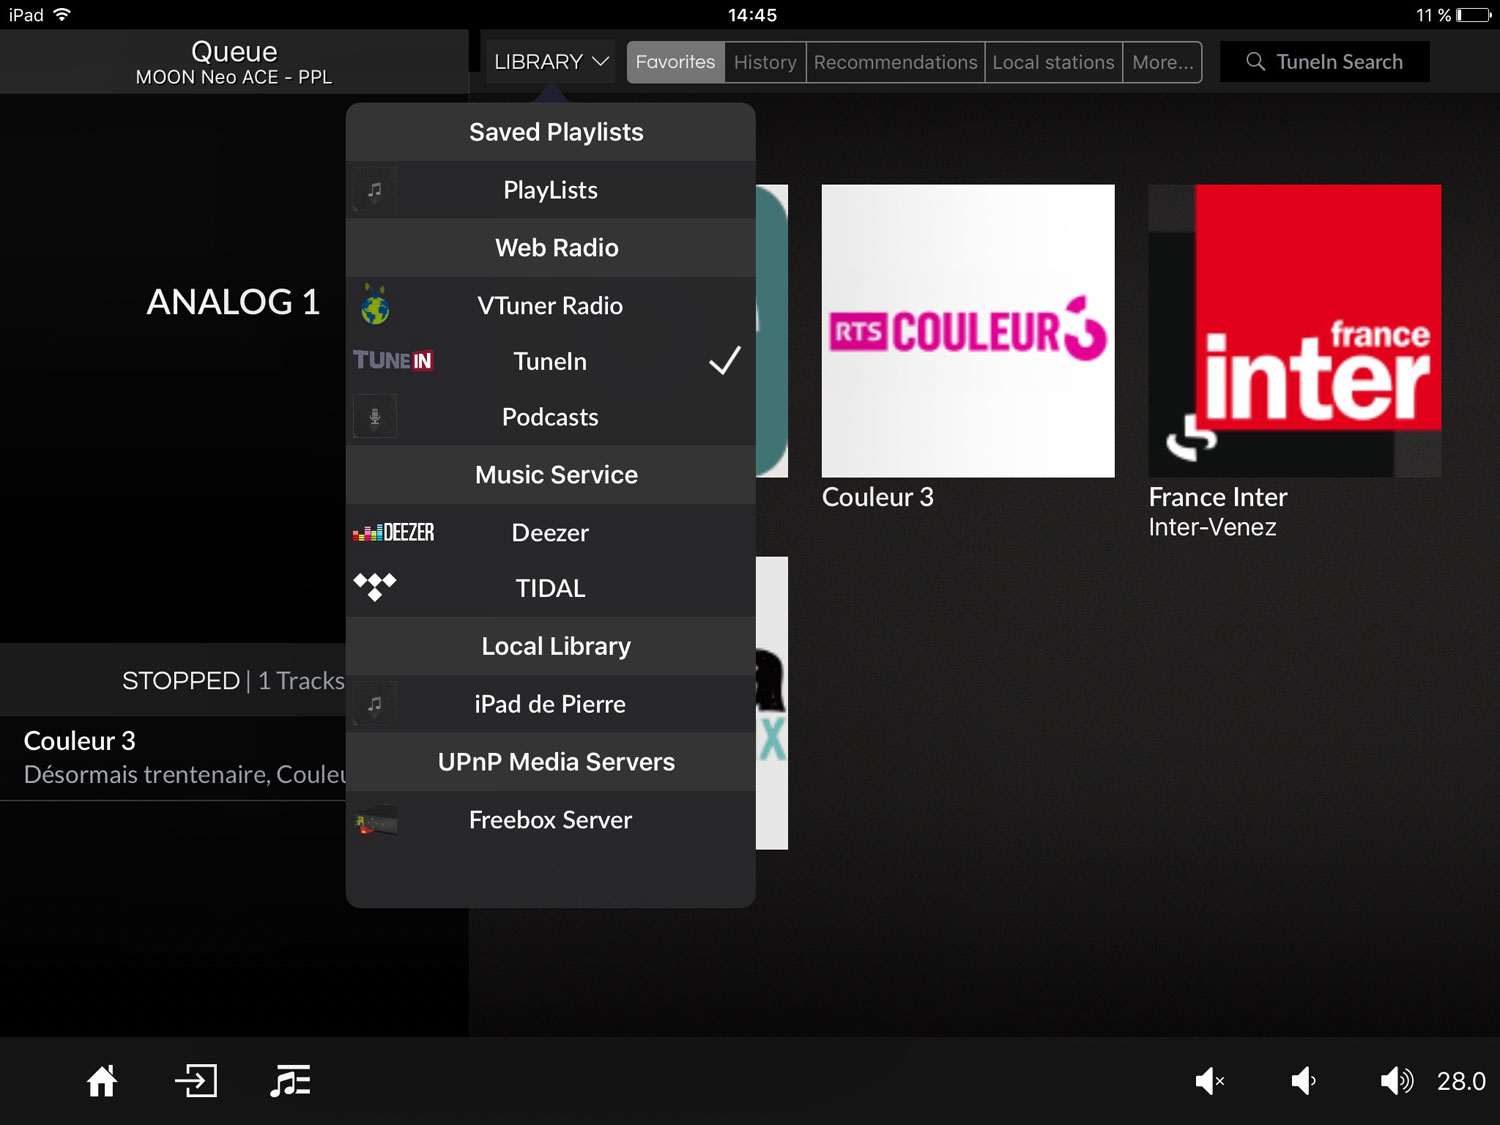This screenshot has height=1125, width=1500.
Task: Tap the iPad de Pierre music note icon
Action: coord(375,704)
